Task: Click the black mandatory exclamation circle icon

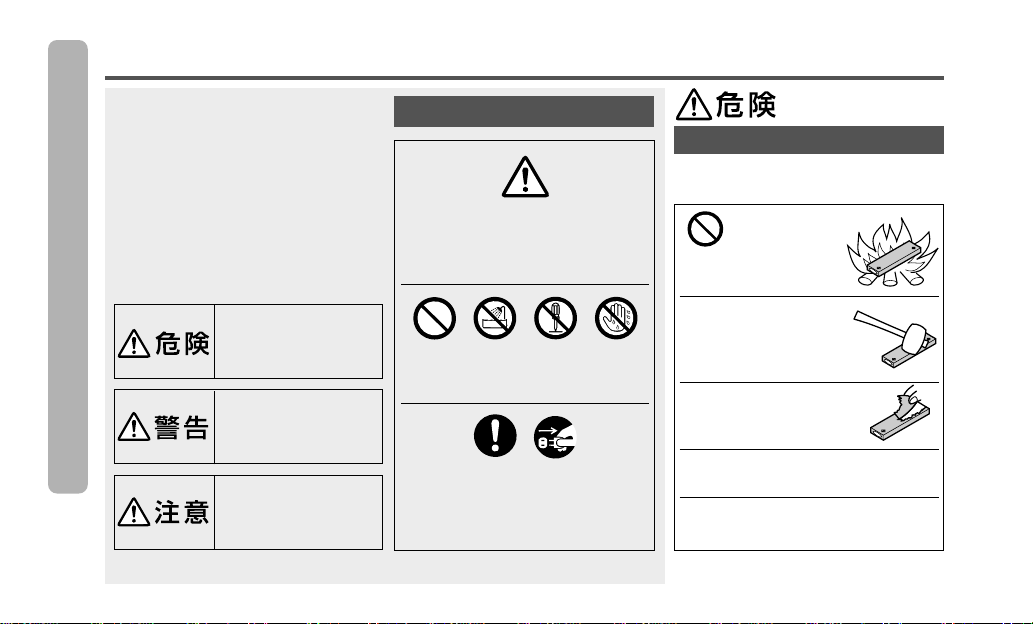Action: coord(495,436)
